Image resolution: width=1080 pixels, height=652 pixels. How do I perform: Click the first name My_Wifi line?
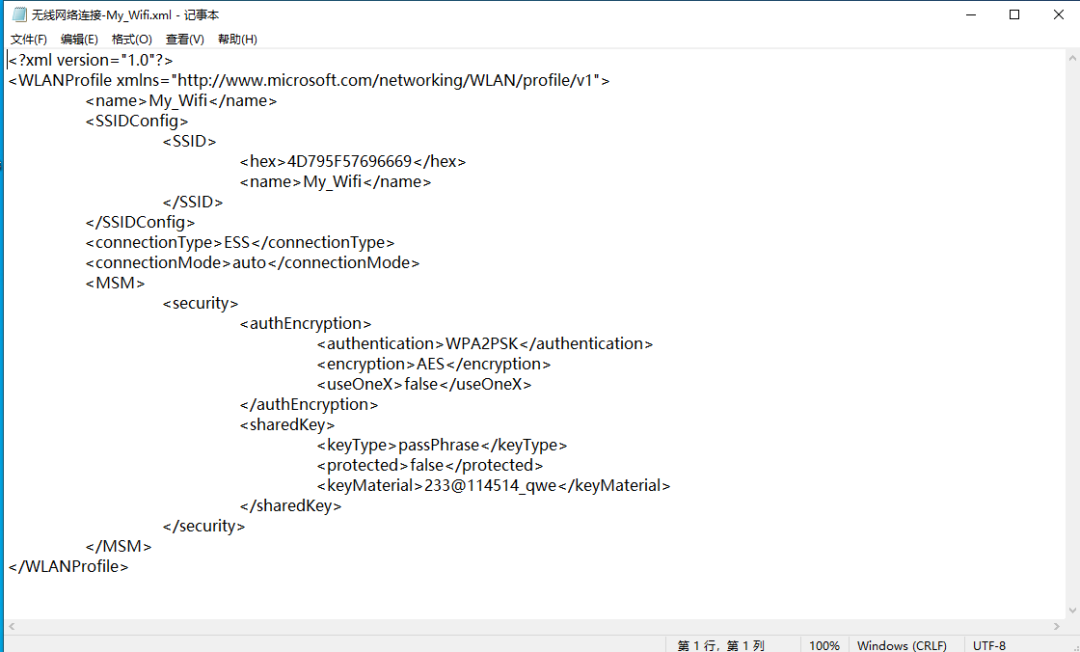181,101
